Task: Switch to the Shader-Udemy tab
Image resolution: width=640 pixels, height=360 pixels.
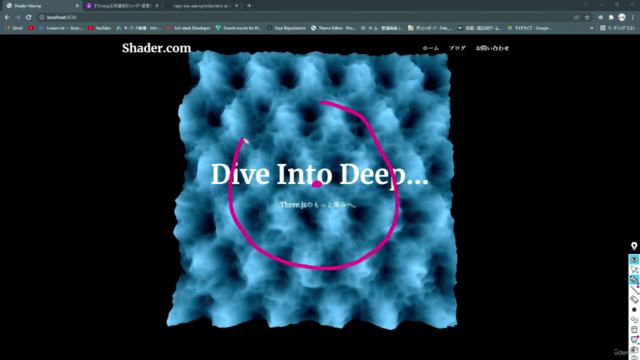Action: [41, 6]
